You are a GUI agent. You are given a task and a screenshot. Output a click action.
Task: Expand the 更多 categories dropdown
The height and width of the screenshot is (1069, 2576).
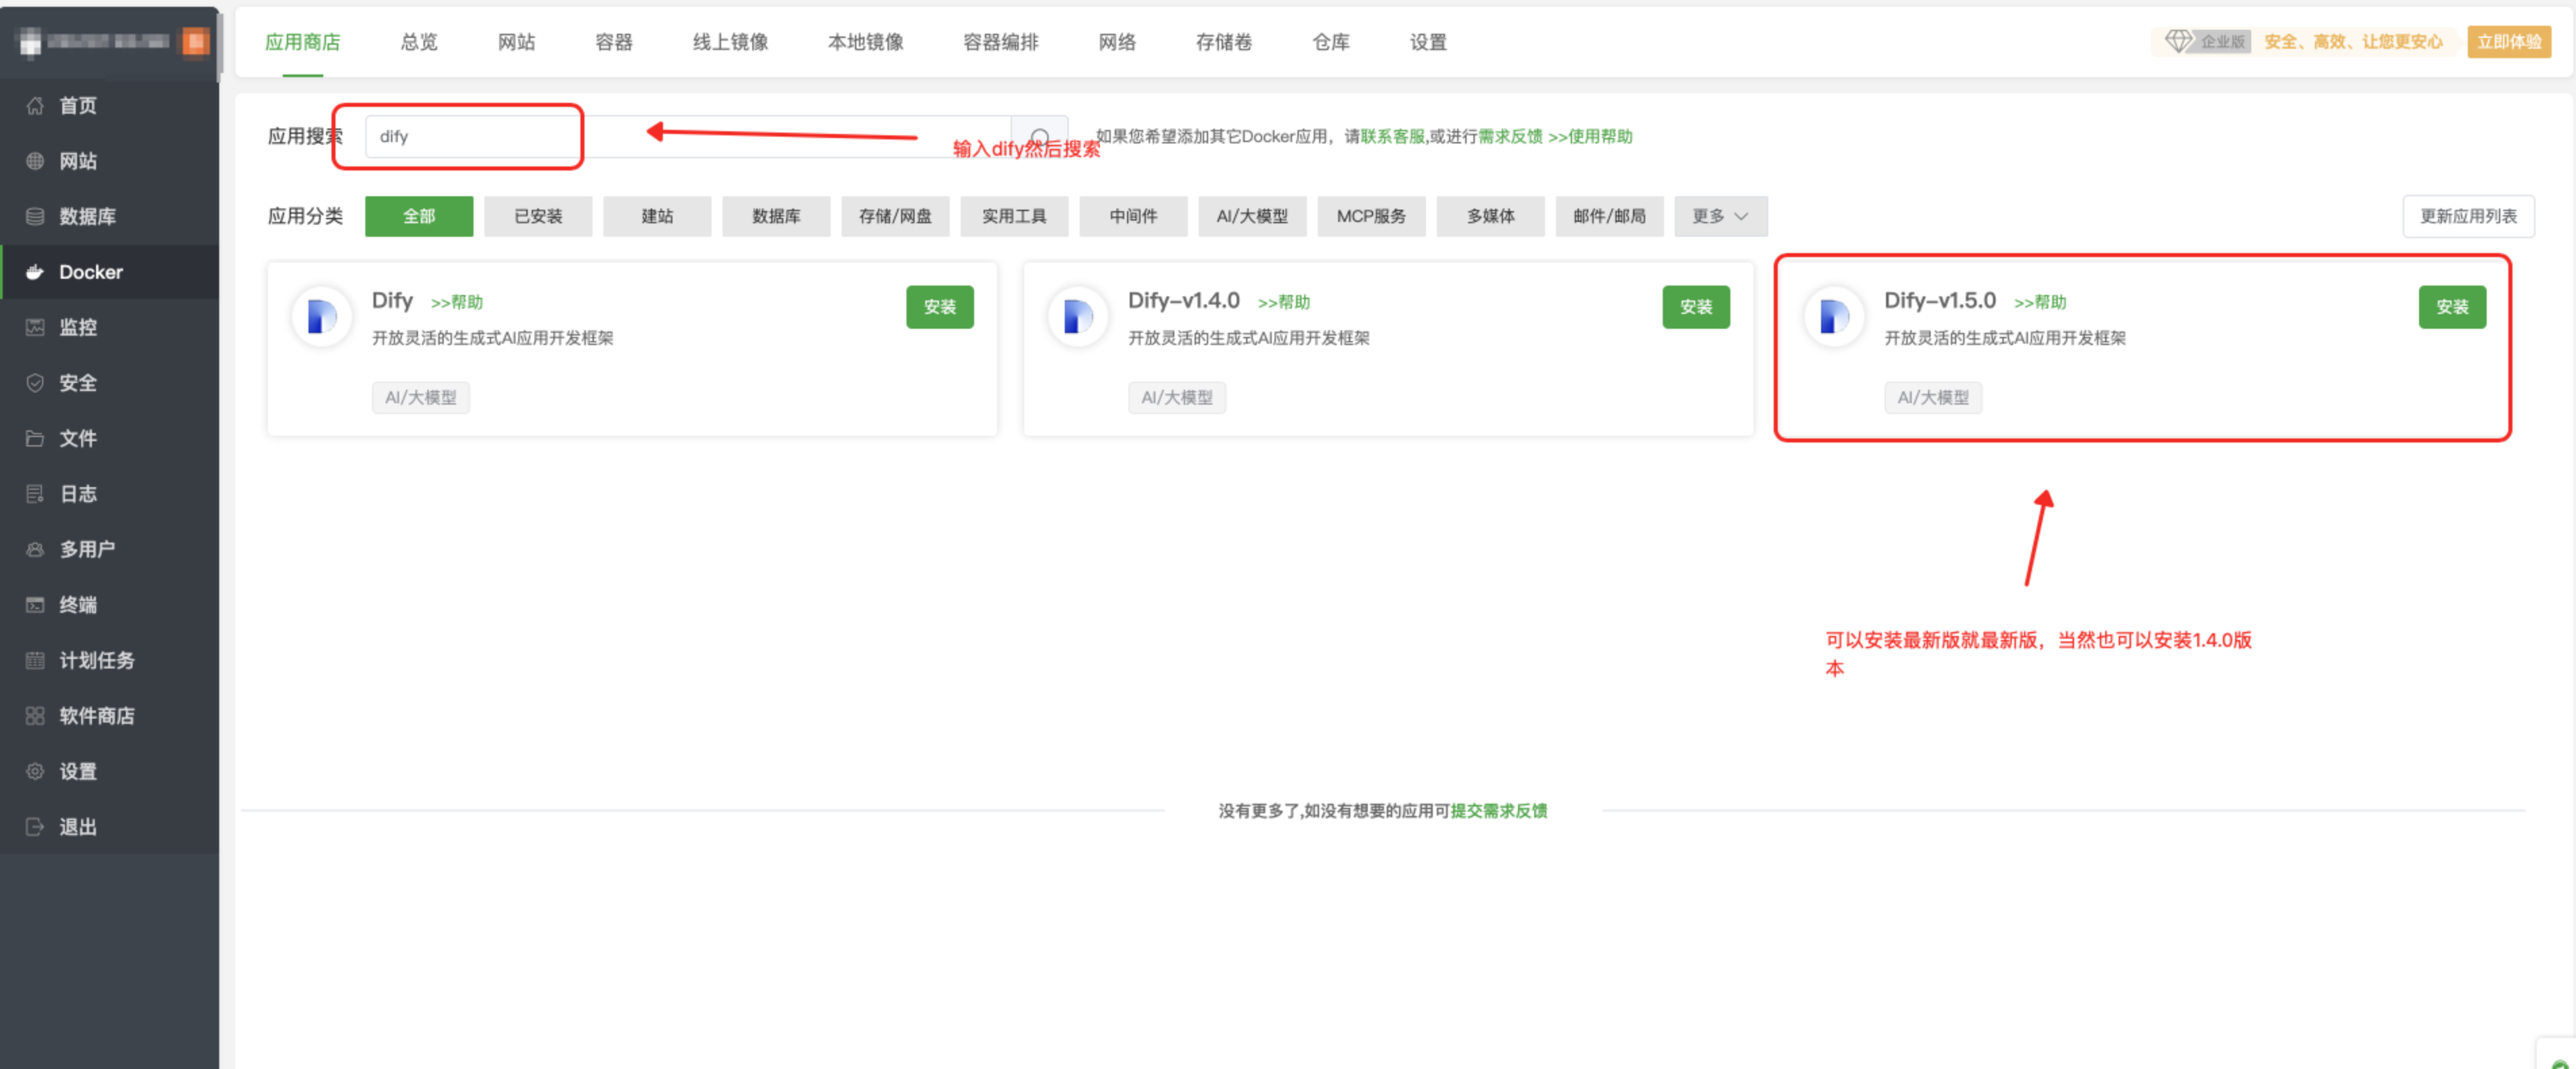pyautogui.click(x=1720, y=217)
